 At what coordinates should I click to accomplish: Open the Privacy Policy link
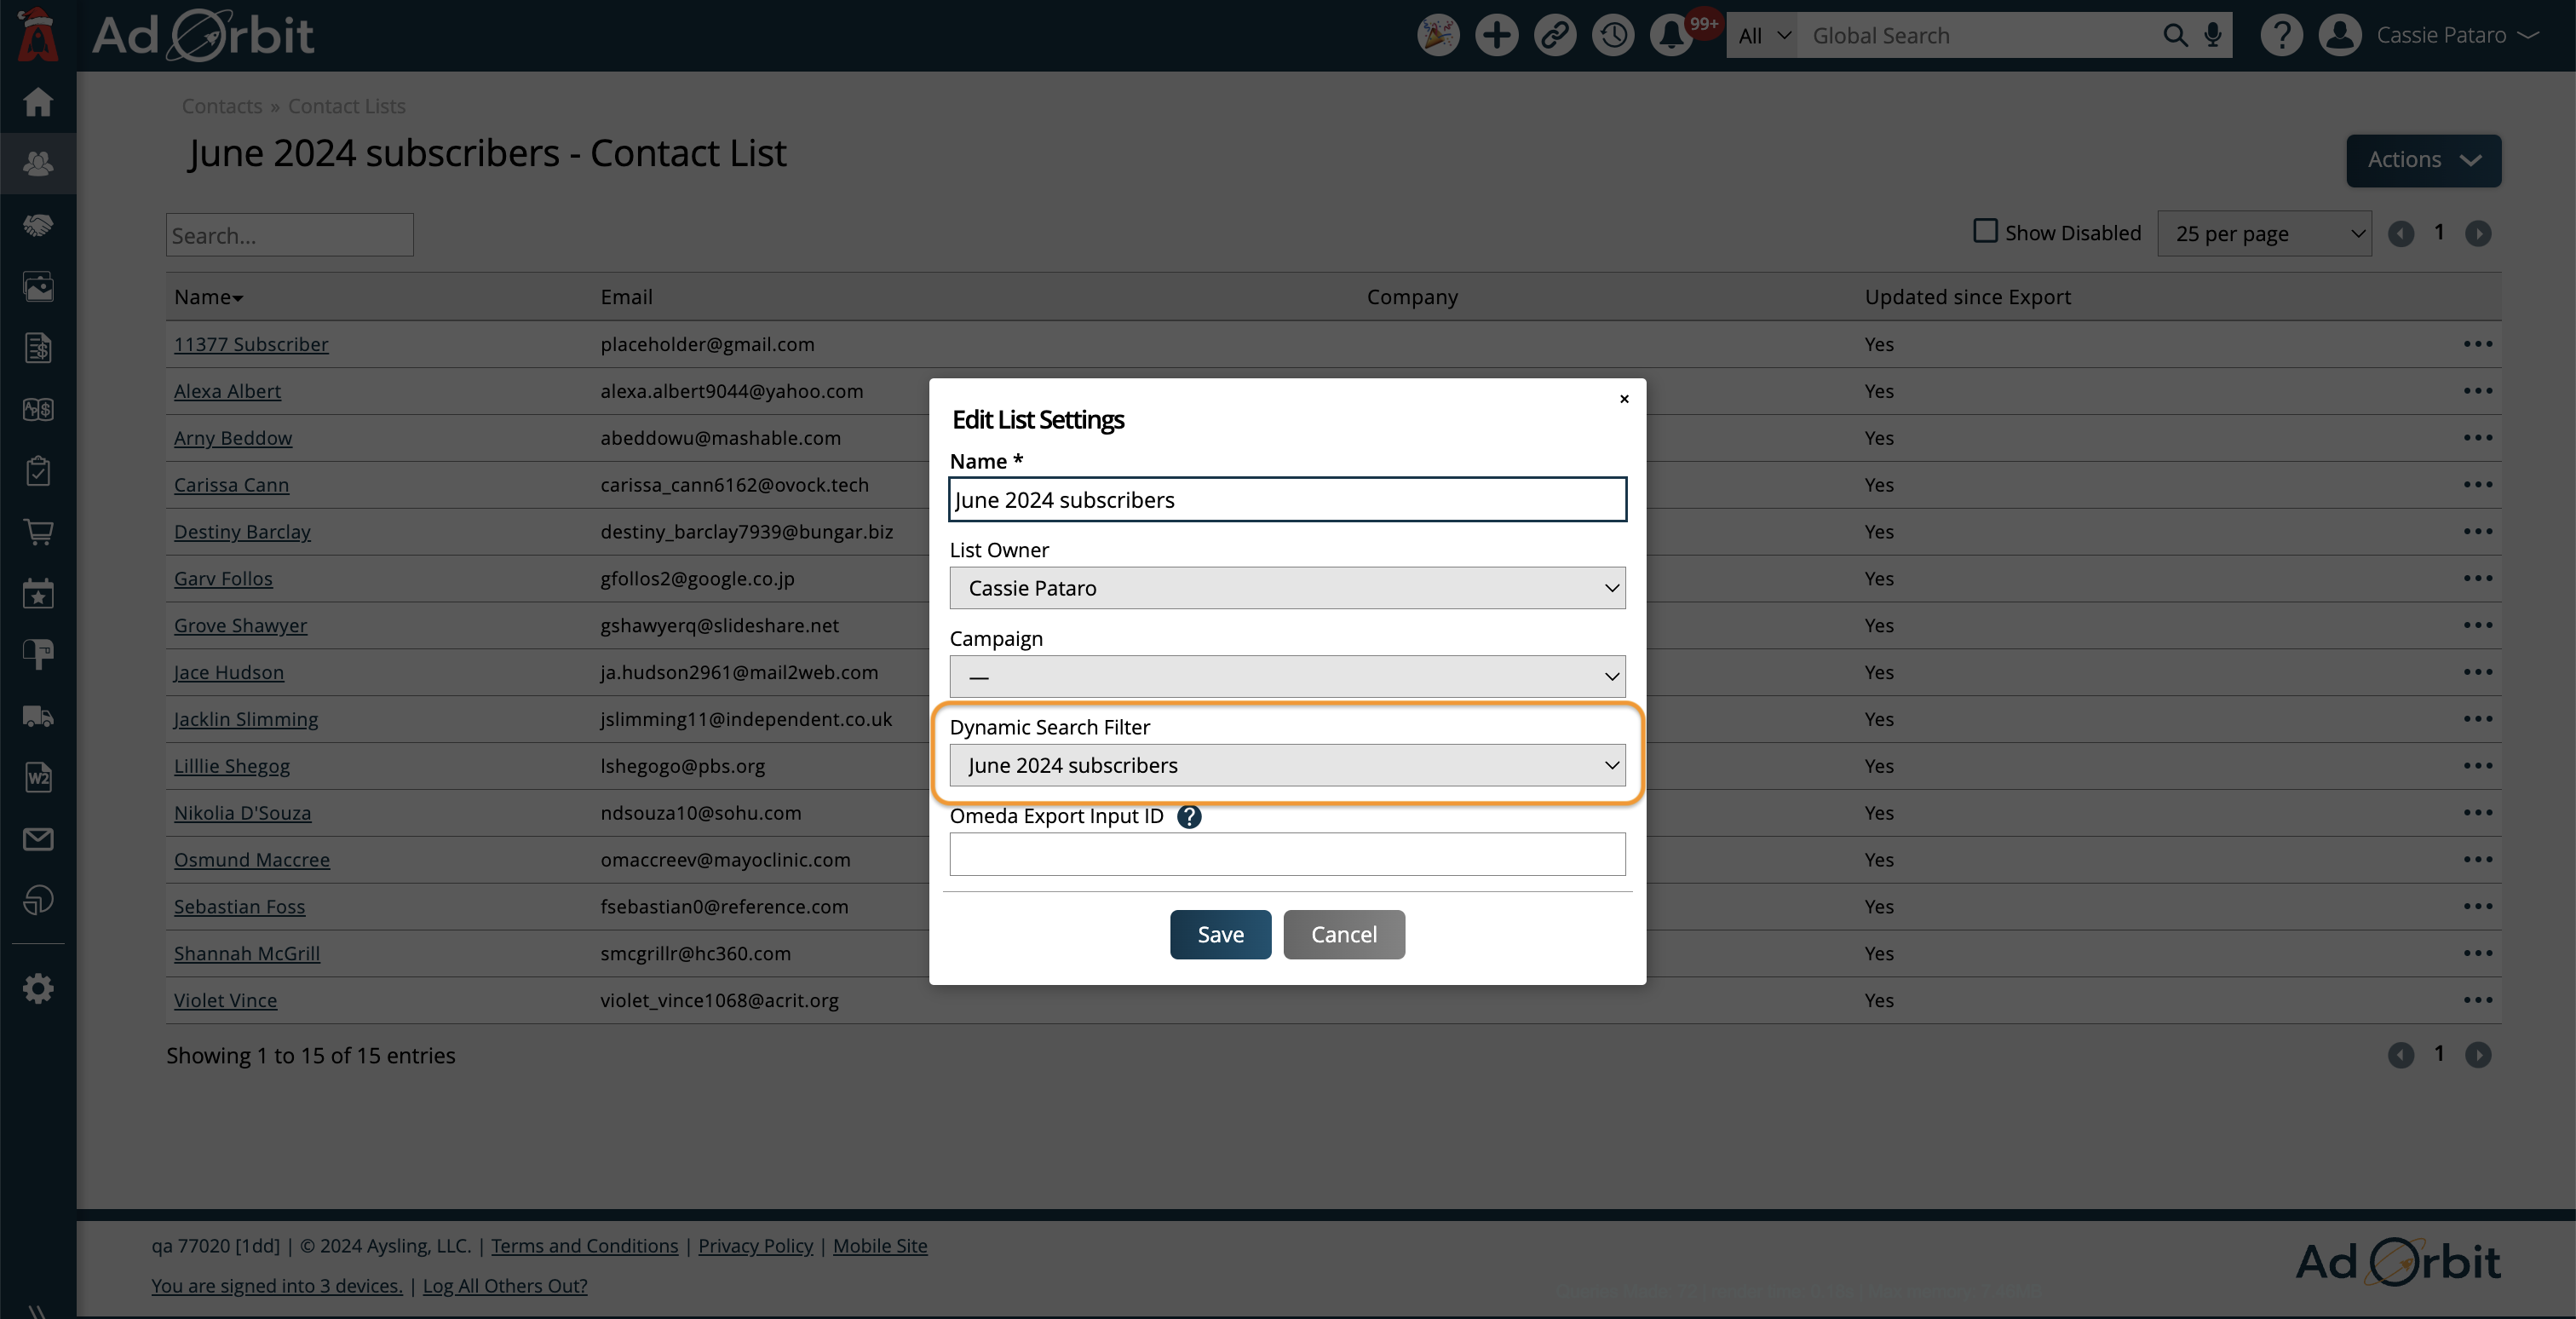click(x=755, y=1246)
